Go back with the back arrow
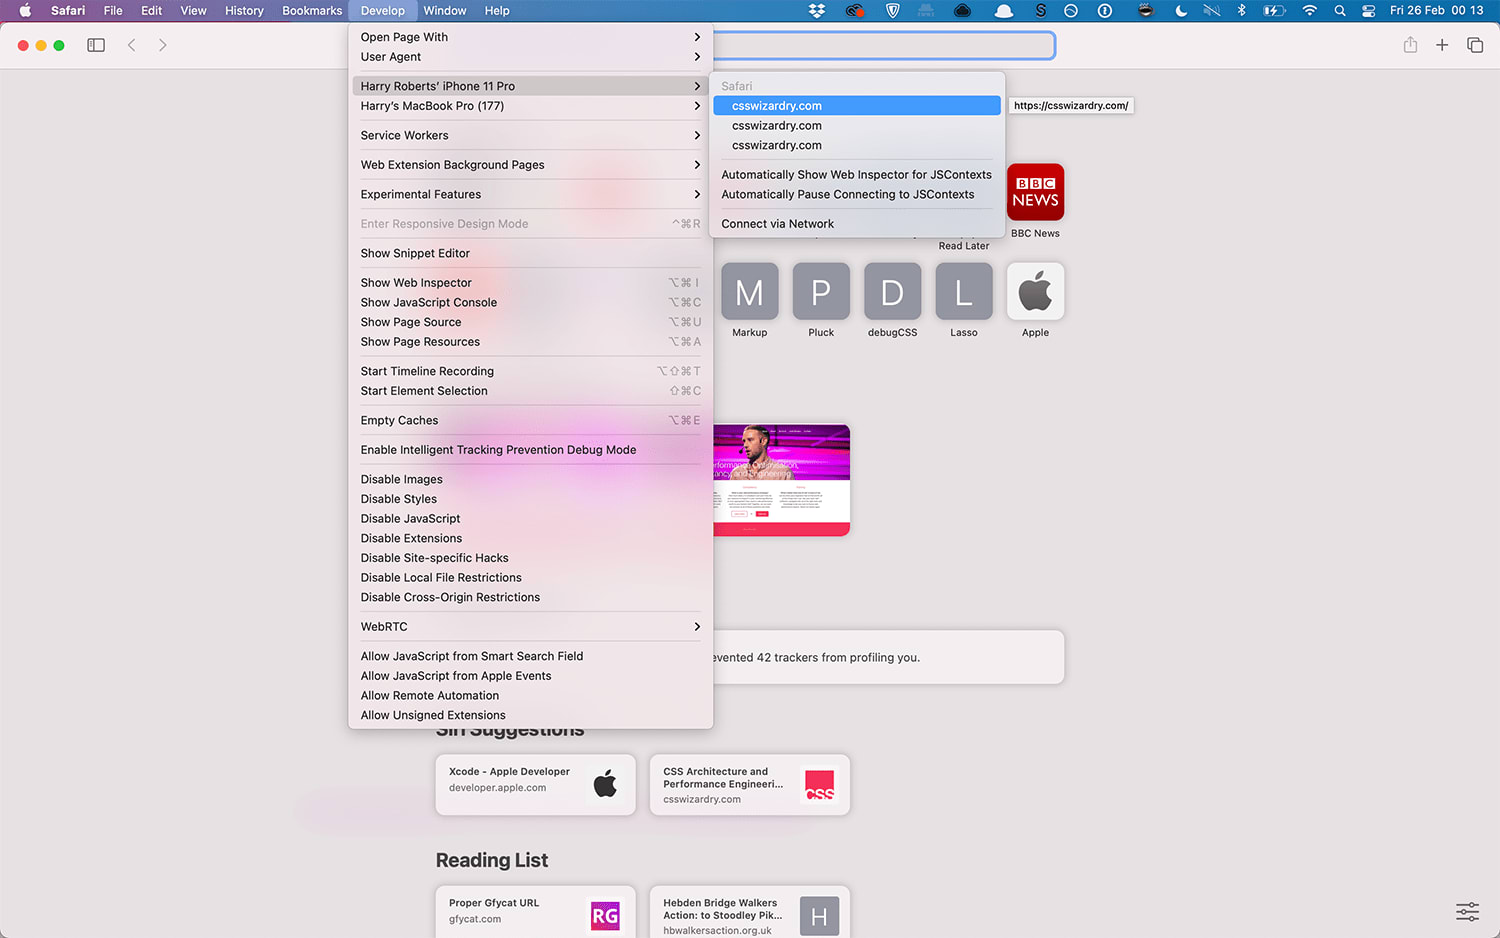 pyautogui.click(x=131, y=45)
